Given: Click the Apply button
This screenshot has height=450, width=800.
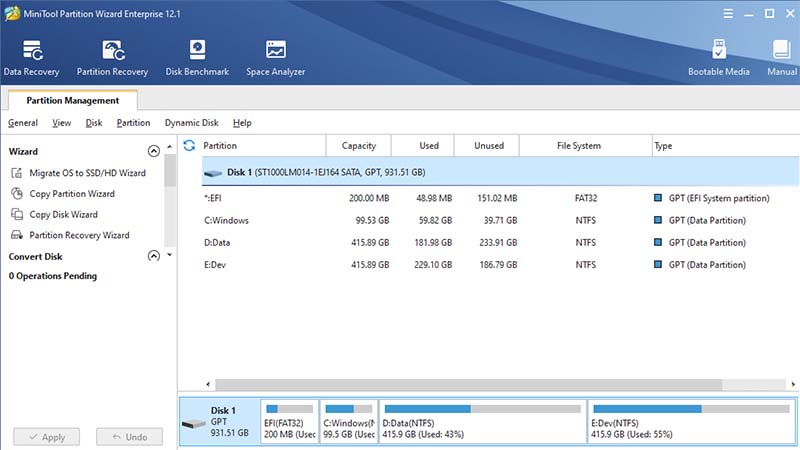Looking at the screenshot, I should tap(46, 437).
